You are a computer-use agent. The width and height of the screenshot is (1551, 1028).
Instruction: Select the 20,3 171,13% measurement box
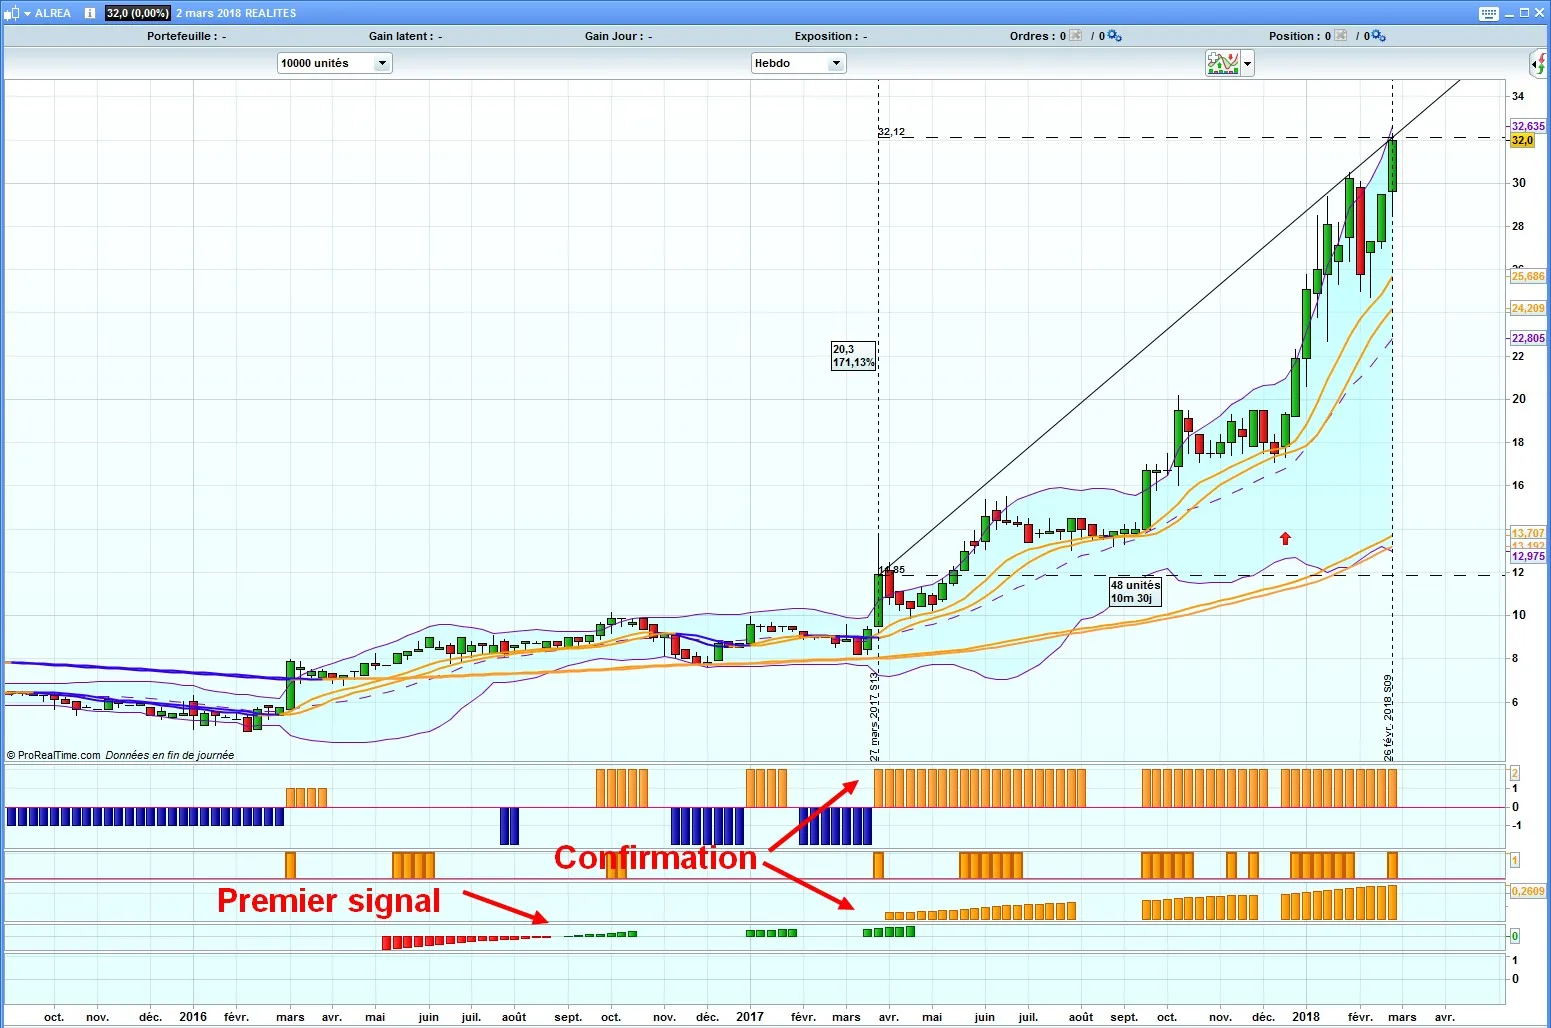[x=853, y=356]
